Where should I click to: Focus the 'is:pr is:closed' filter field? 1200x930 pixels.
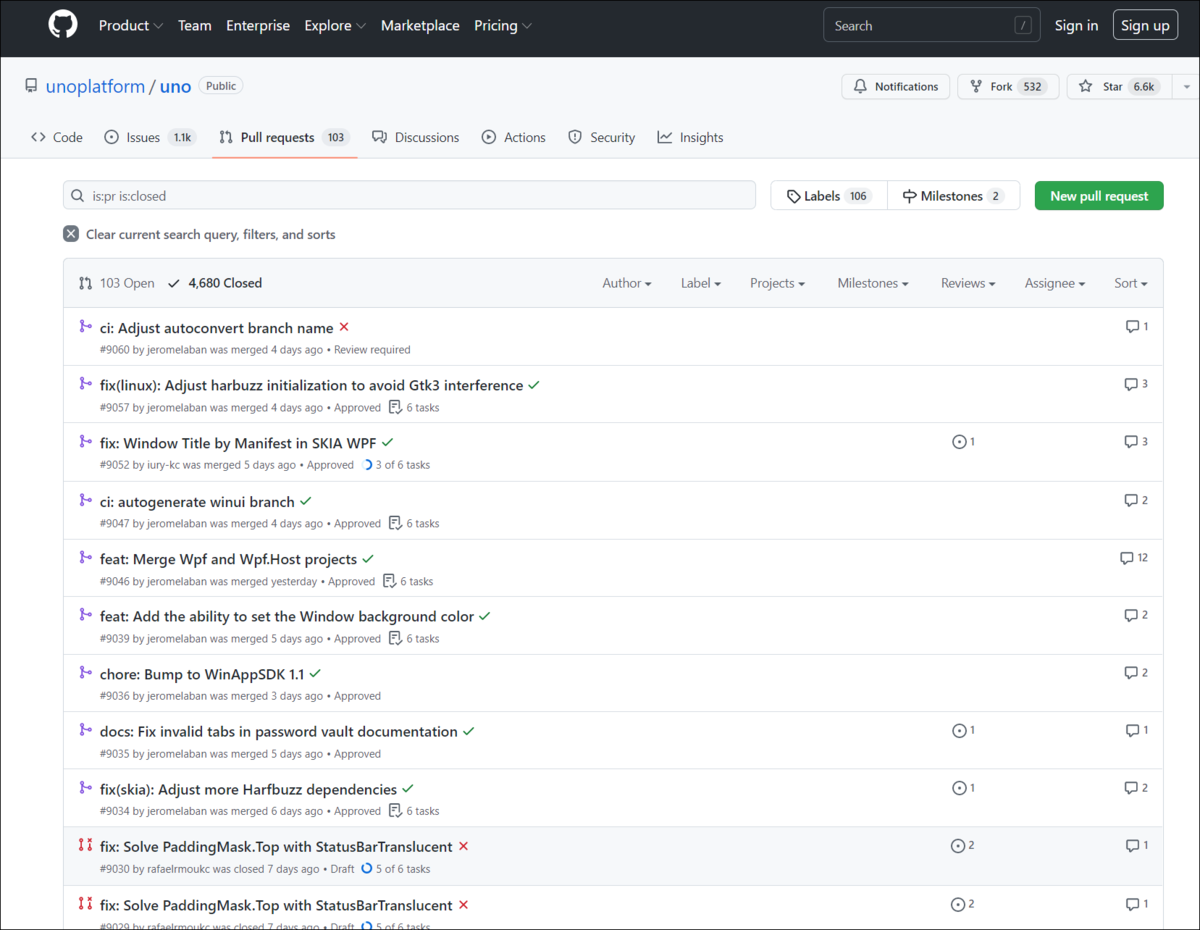point(409,196)
